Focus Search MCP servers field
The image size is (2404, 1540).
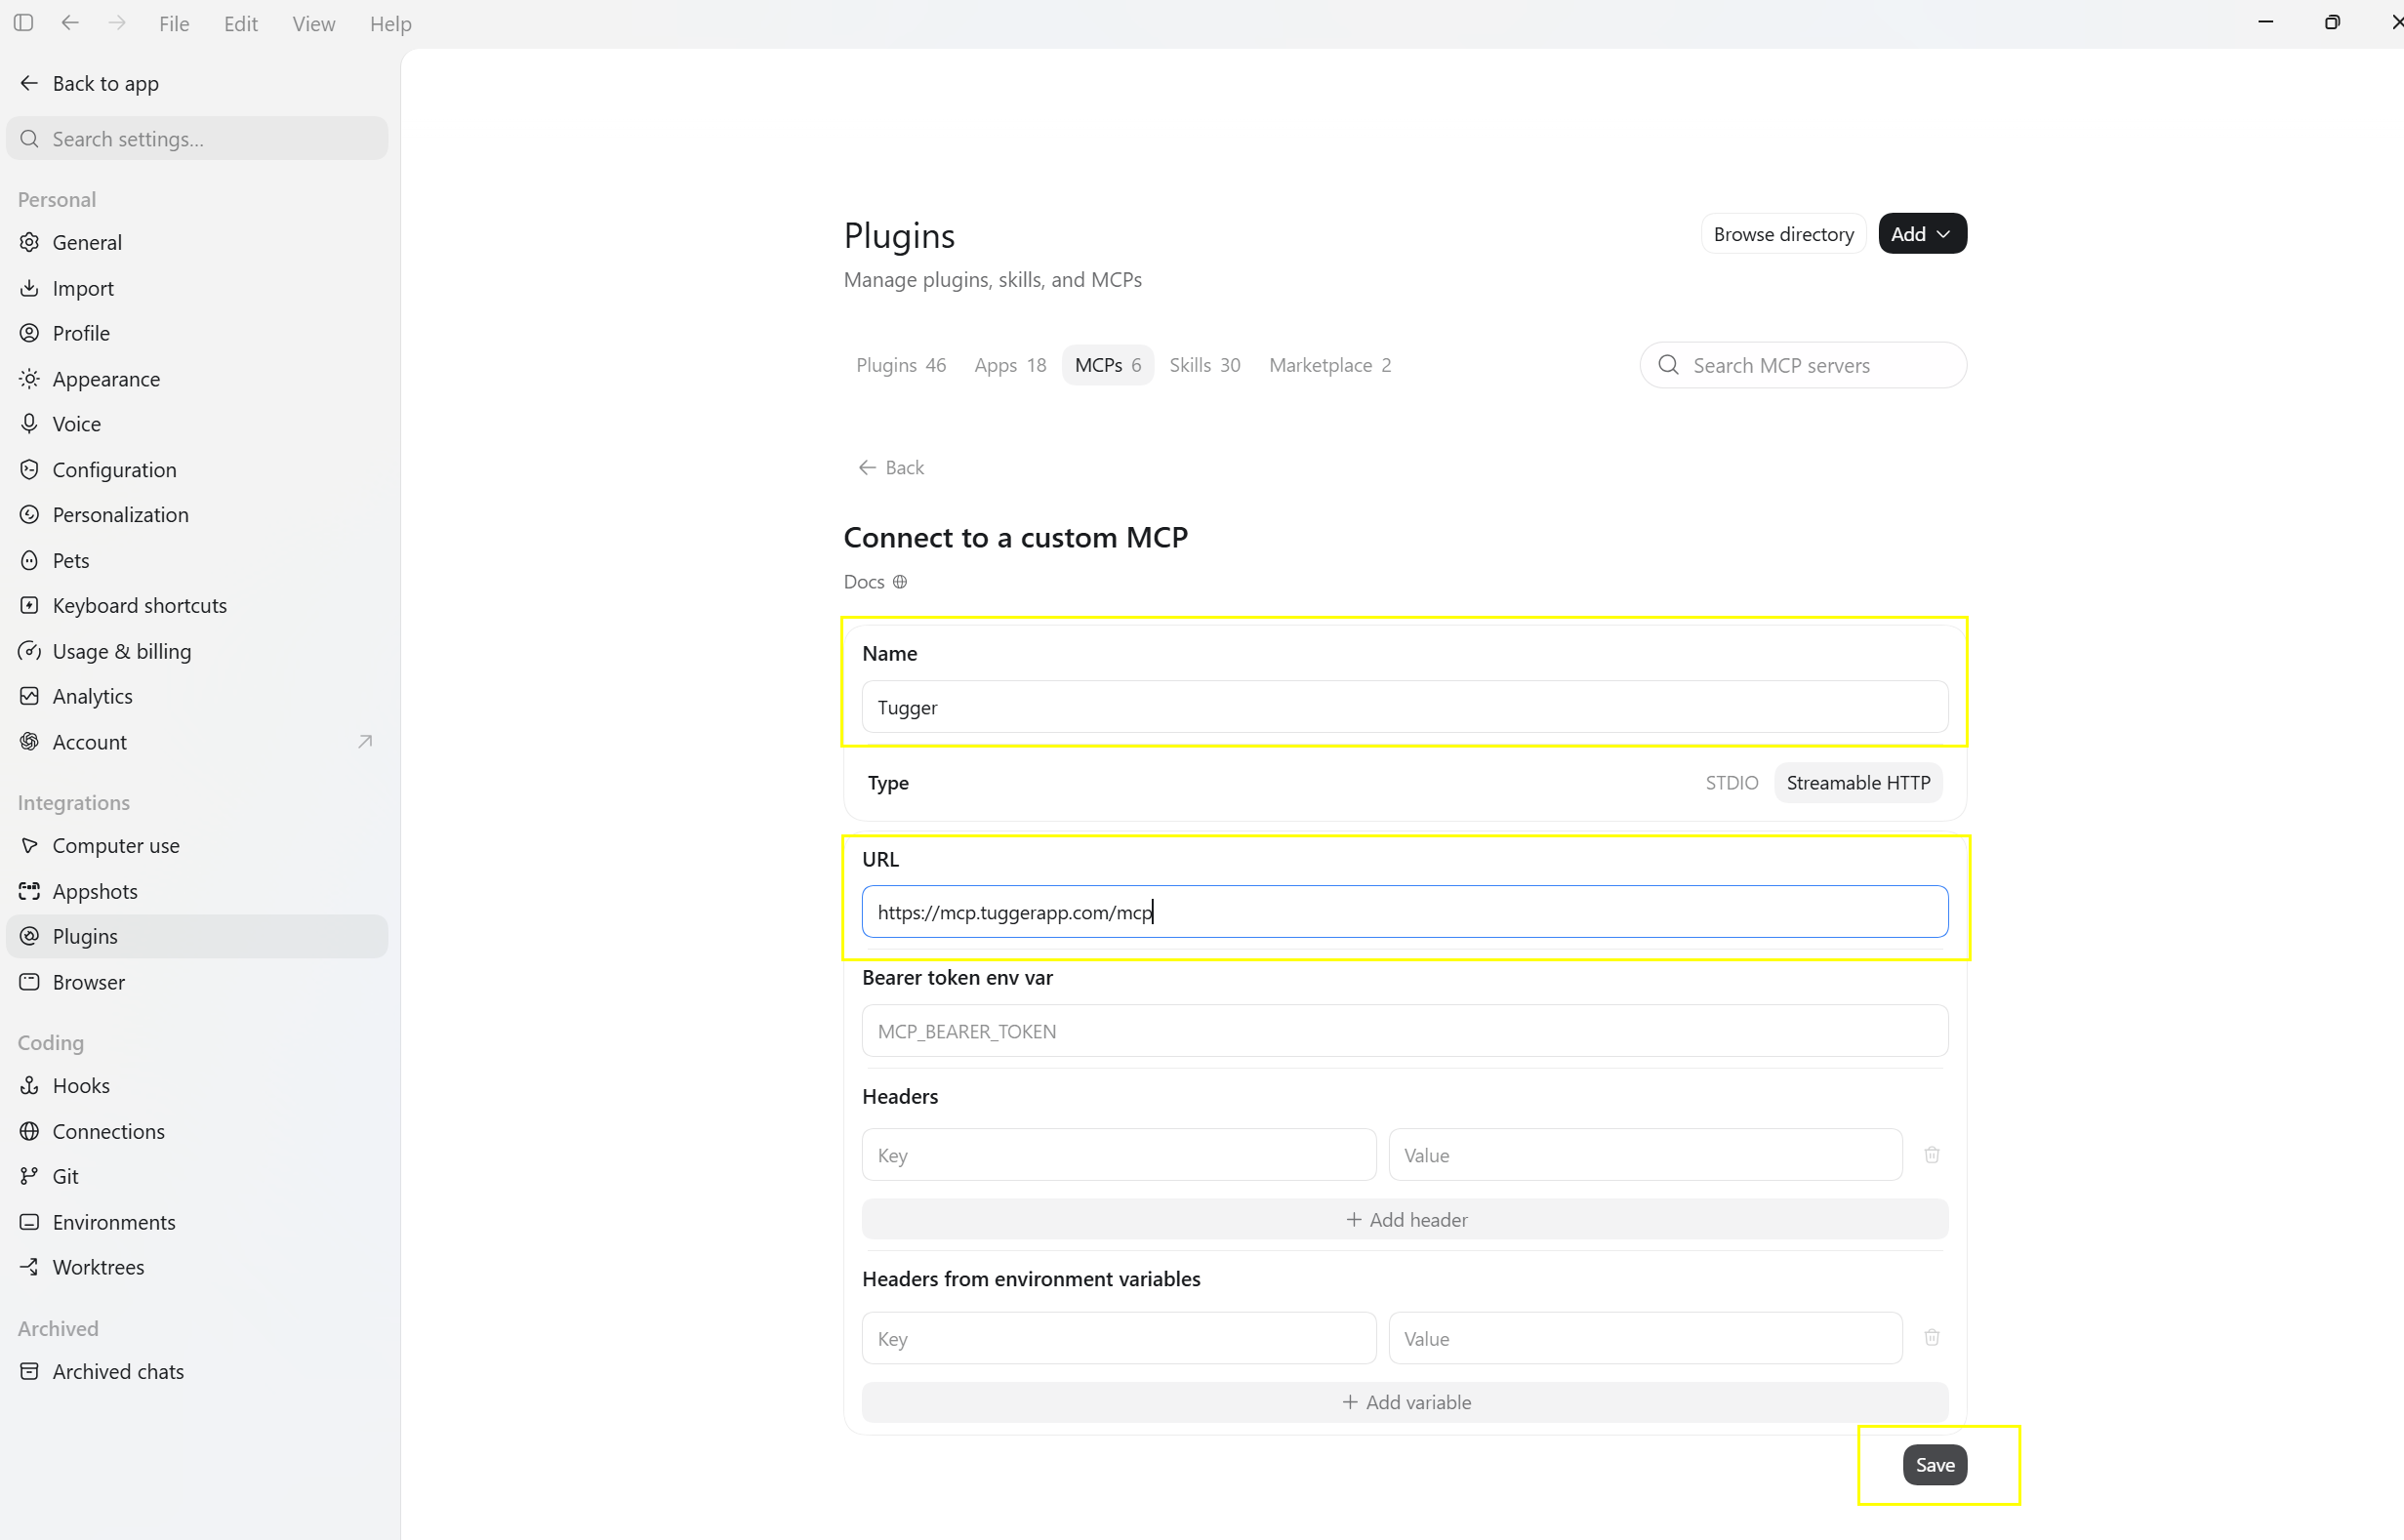tap(1803, 366)
